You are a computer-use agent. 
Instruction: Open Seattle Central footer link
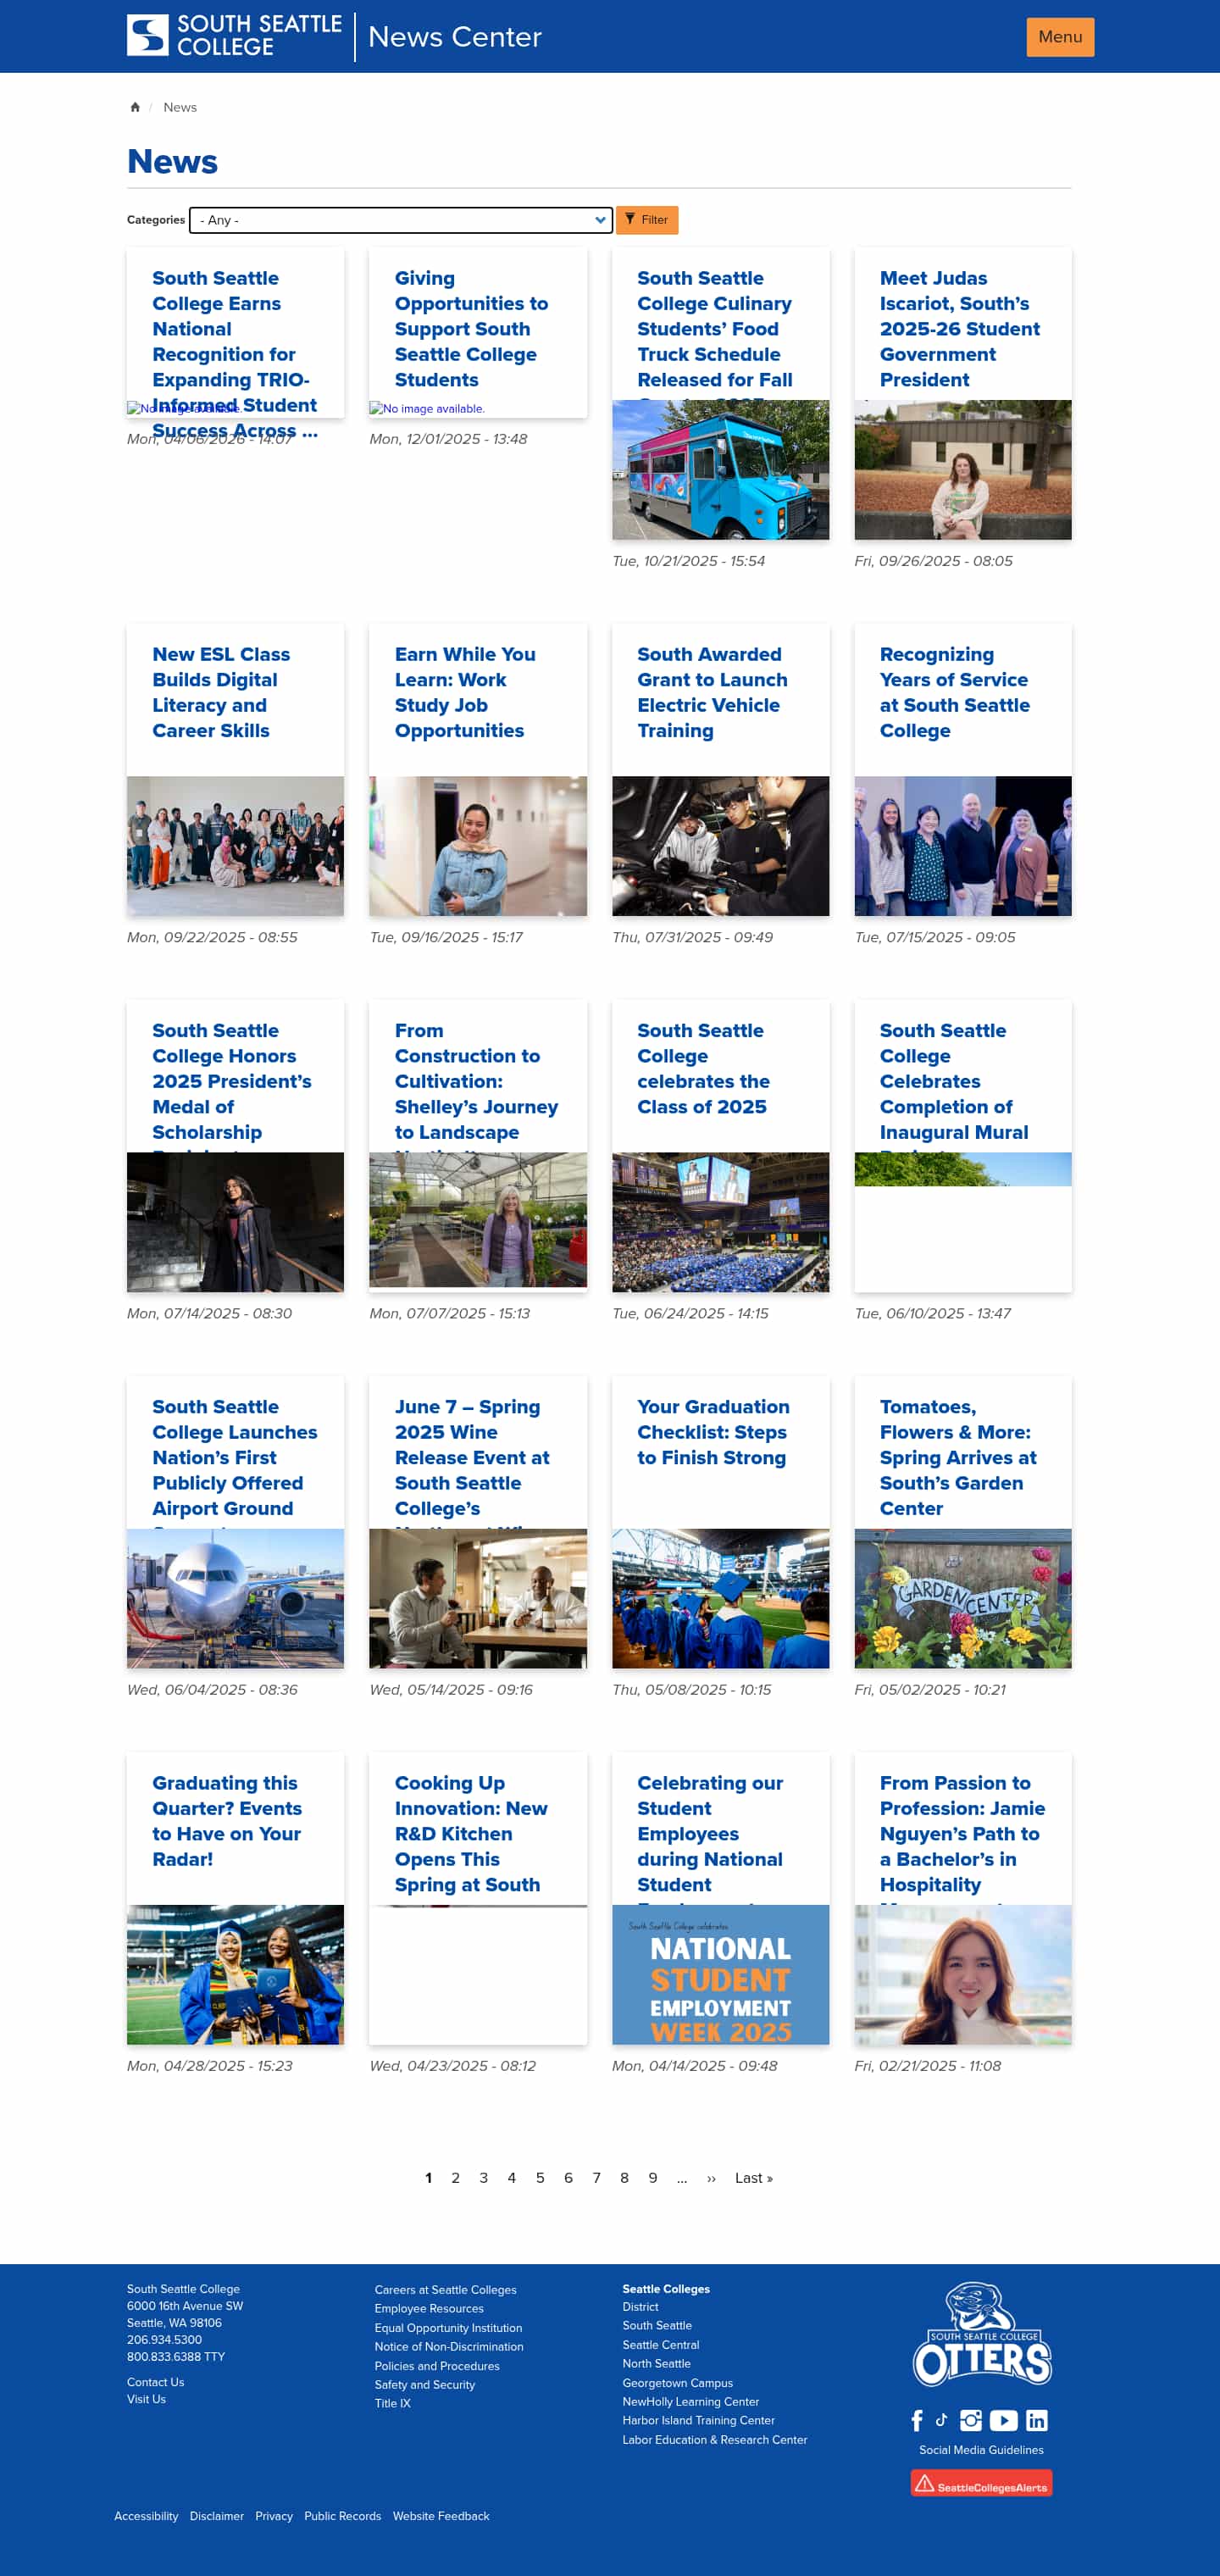point(660,2344)
